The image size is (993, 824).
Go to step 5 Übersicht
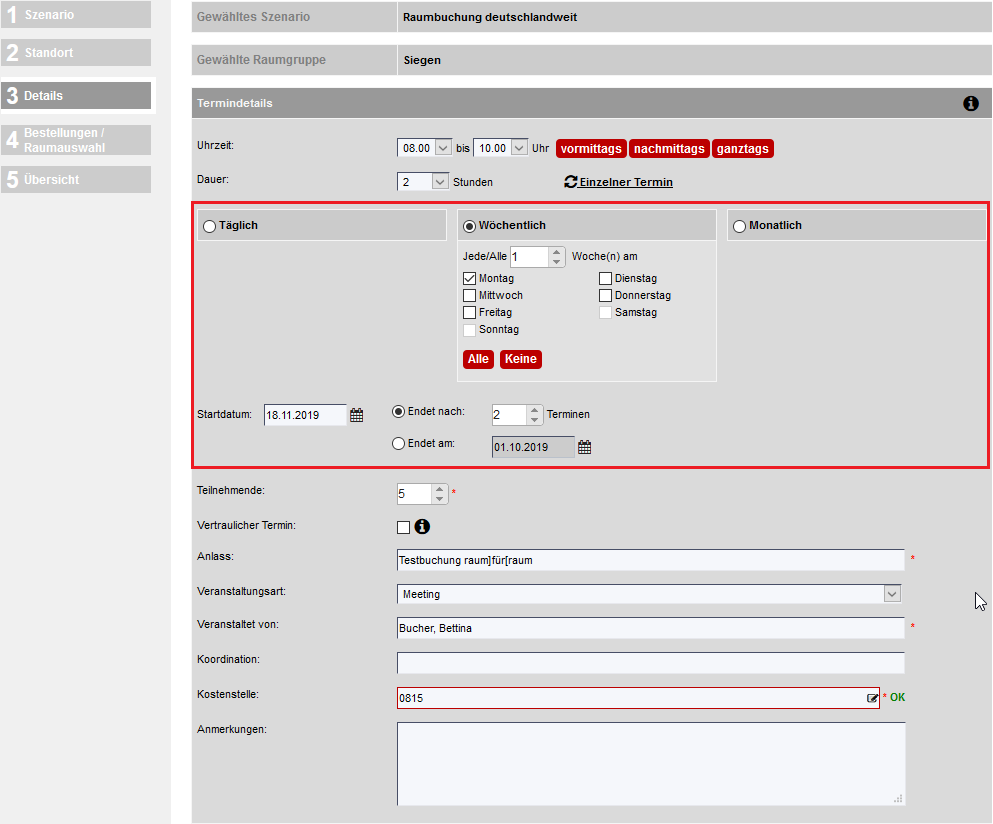point(76,179)
